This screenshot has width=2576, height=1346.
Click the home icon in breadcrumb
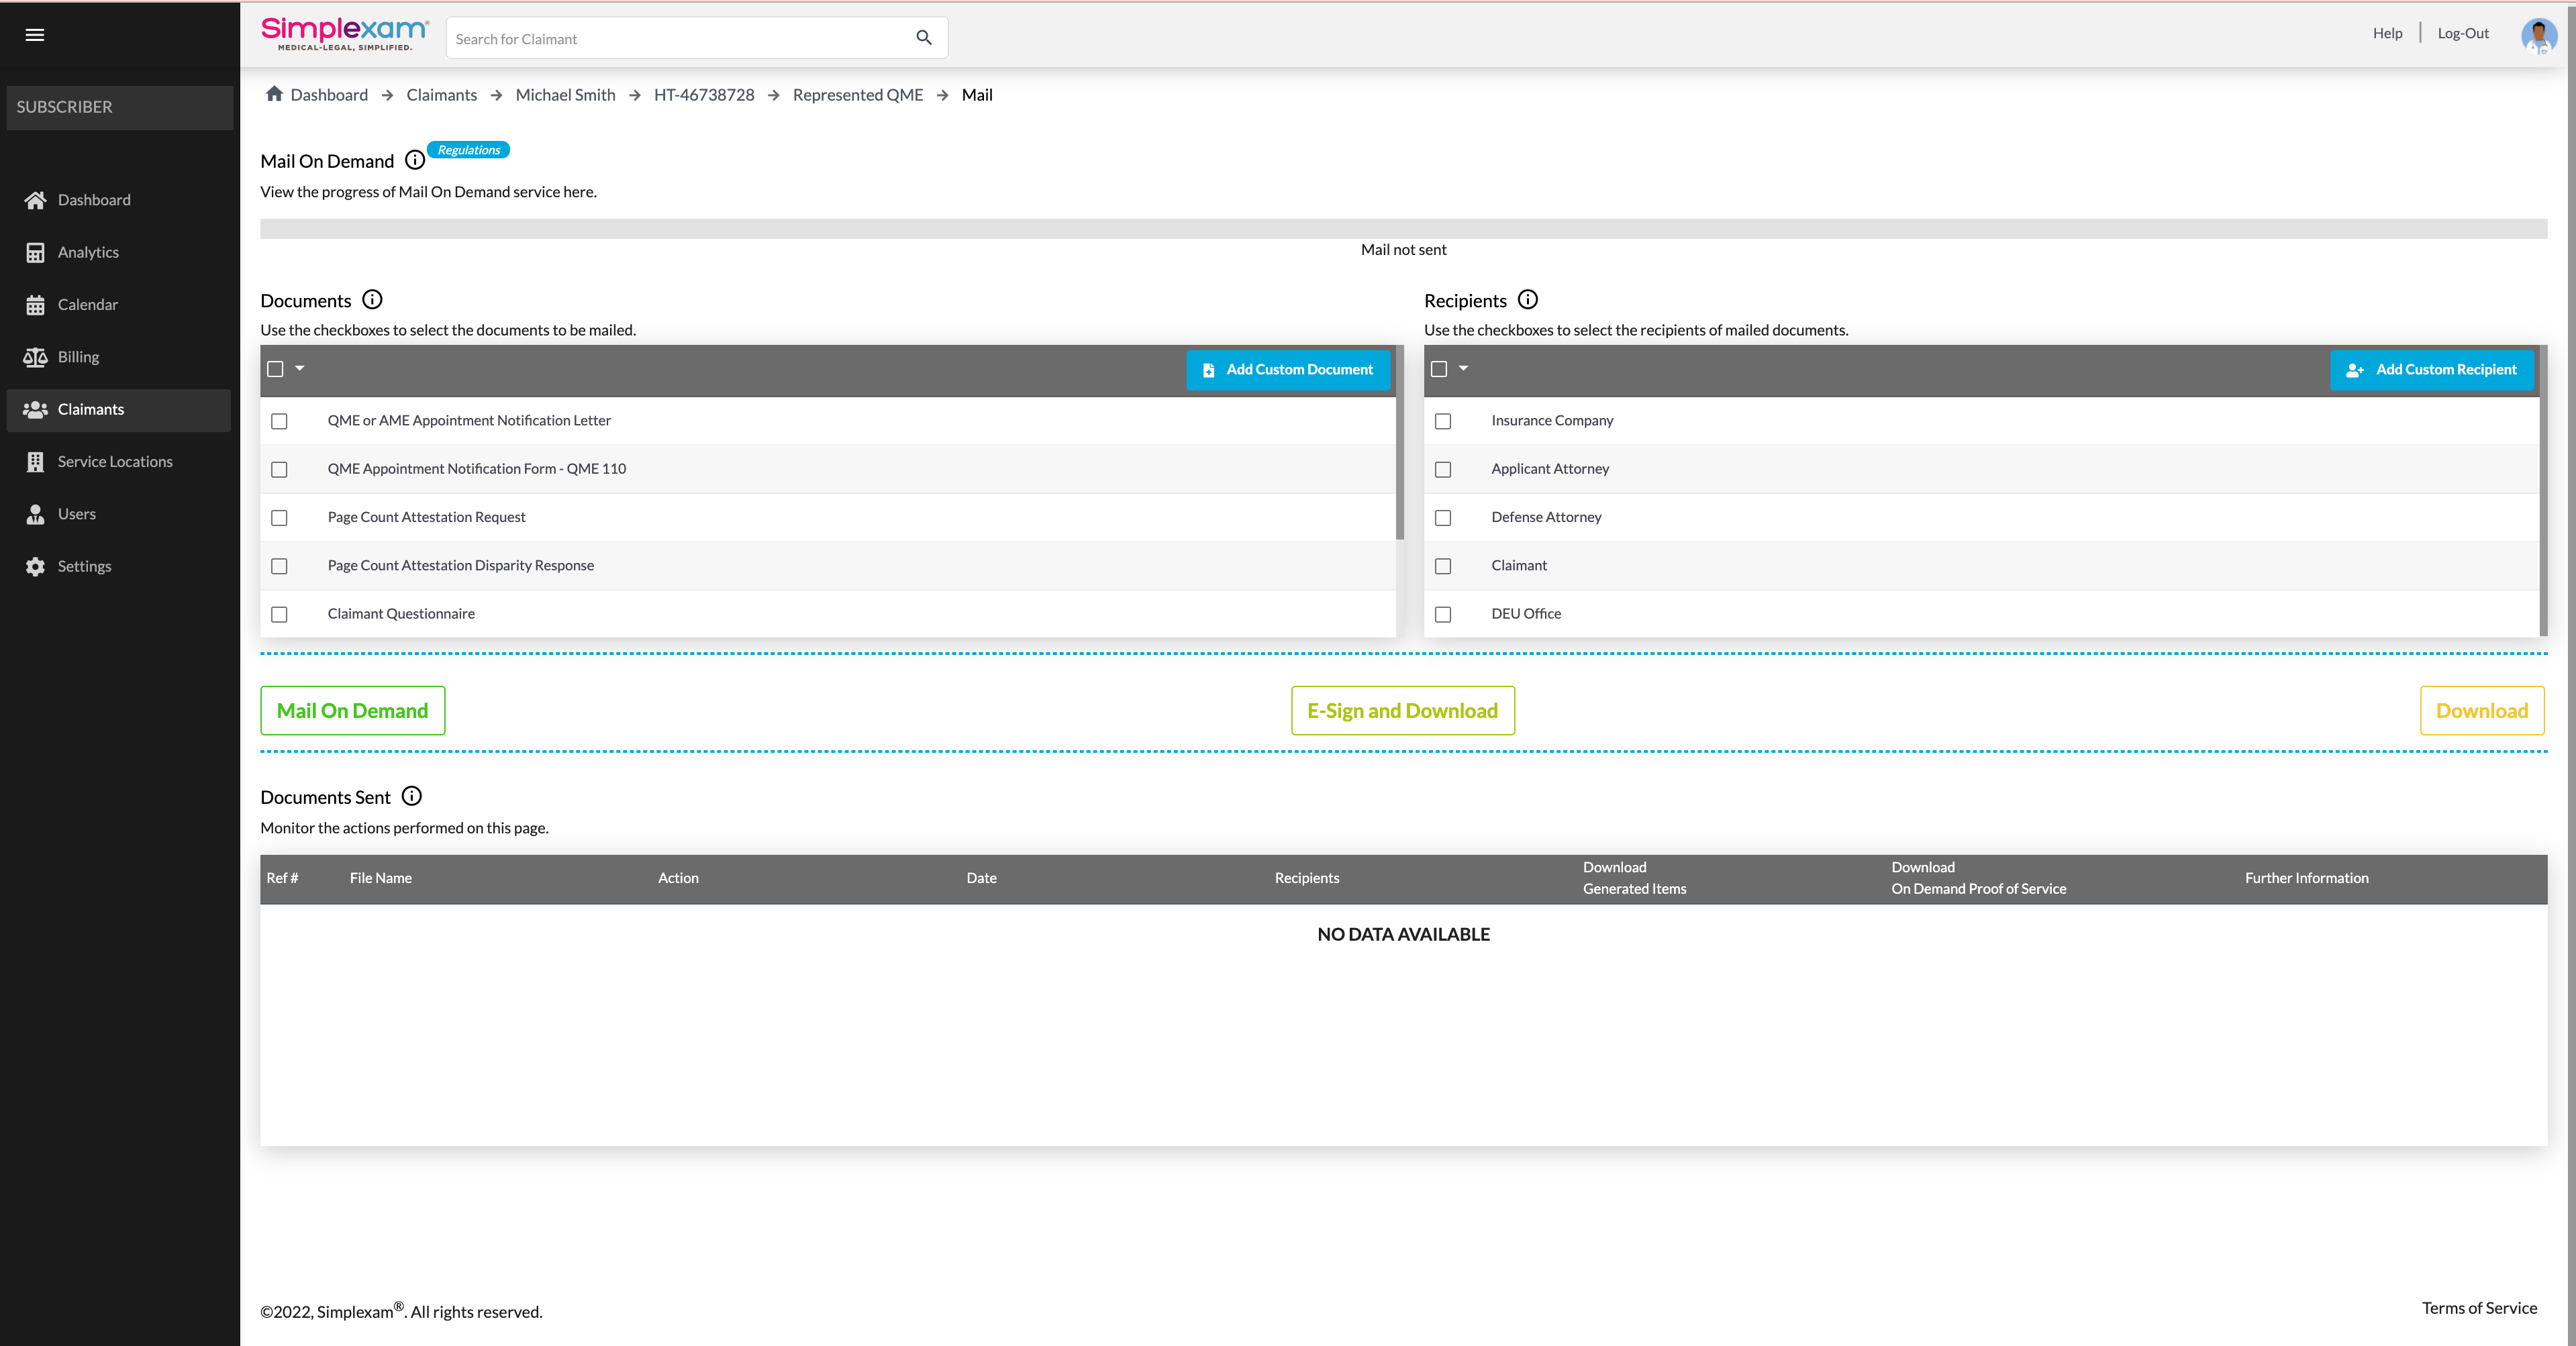point(274,94)
